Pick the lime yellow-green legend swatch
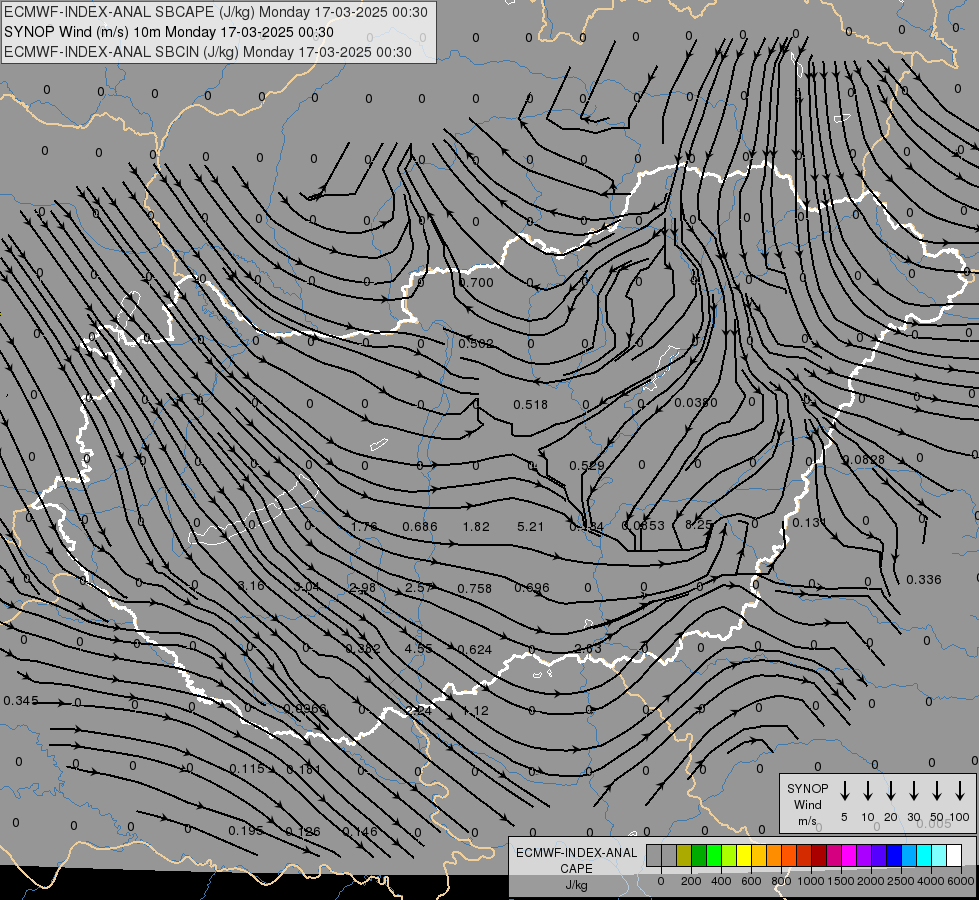Image resolution: width=979 pixels, height=900 pixels. click(x=729, y=856)
